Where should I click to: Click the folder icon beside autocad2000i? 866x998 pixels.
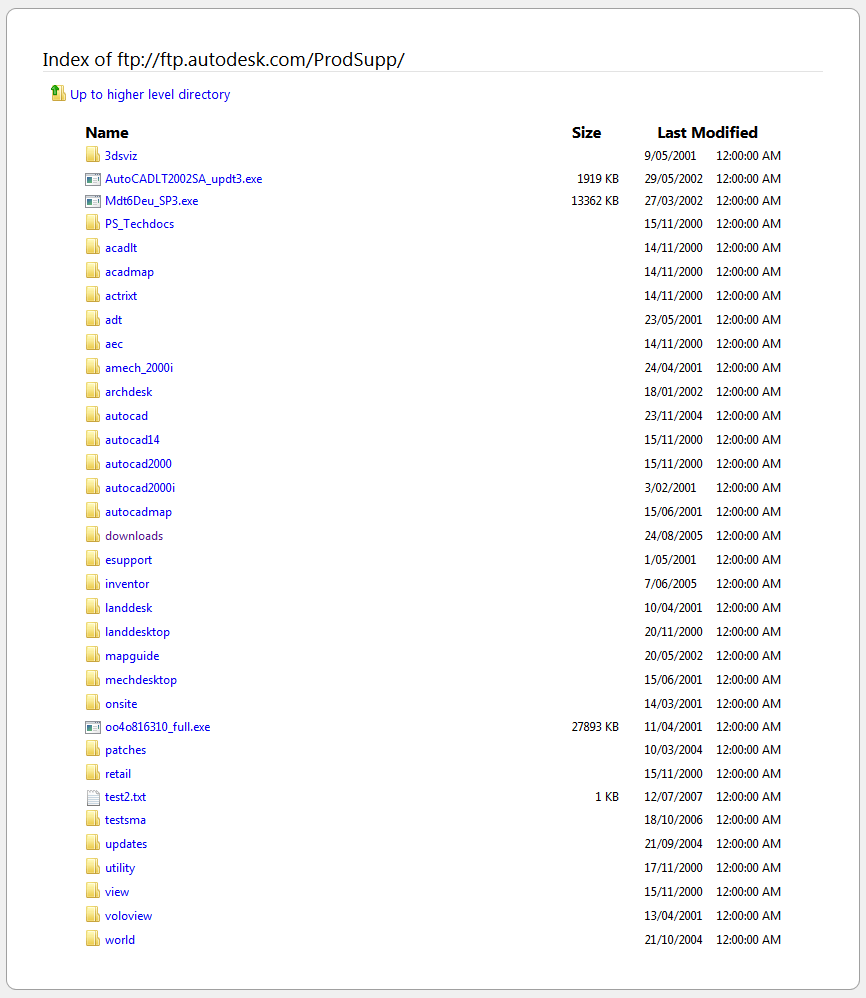[x=93, y=487]
